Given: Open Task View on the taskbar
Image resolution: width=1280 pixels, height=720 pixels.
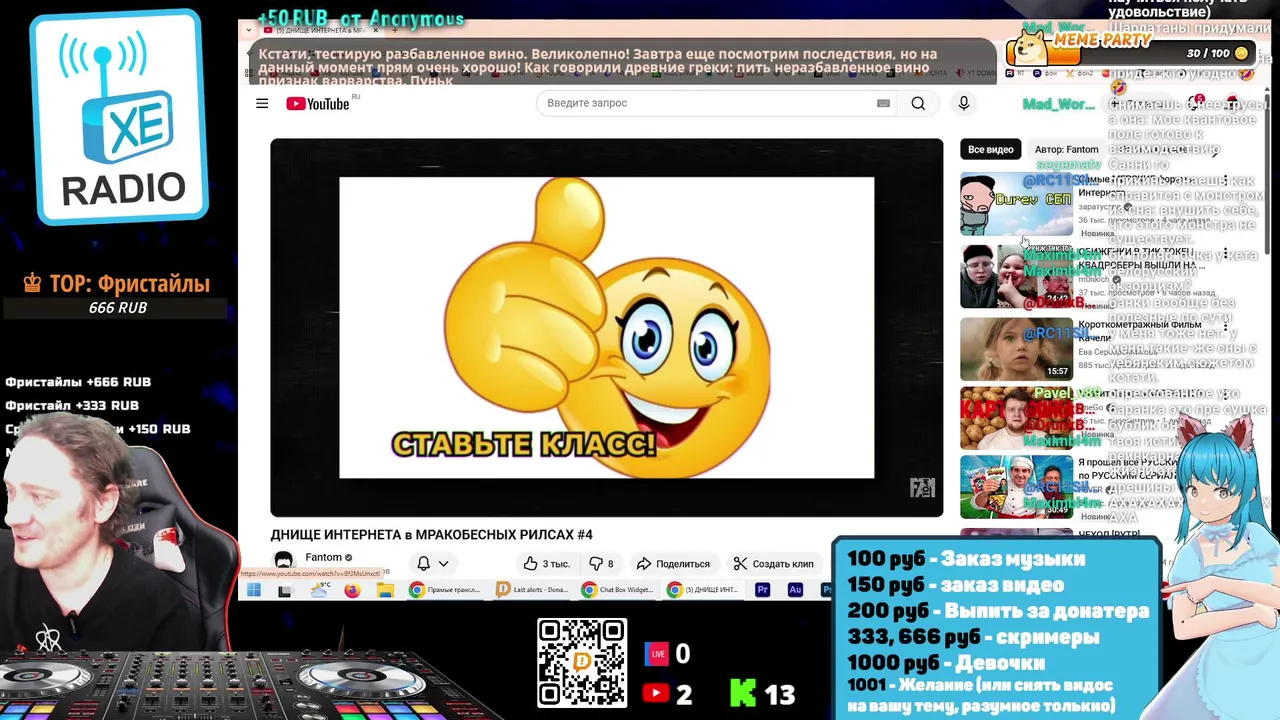Looking at the screenshot, I should [x=284, y=590].
